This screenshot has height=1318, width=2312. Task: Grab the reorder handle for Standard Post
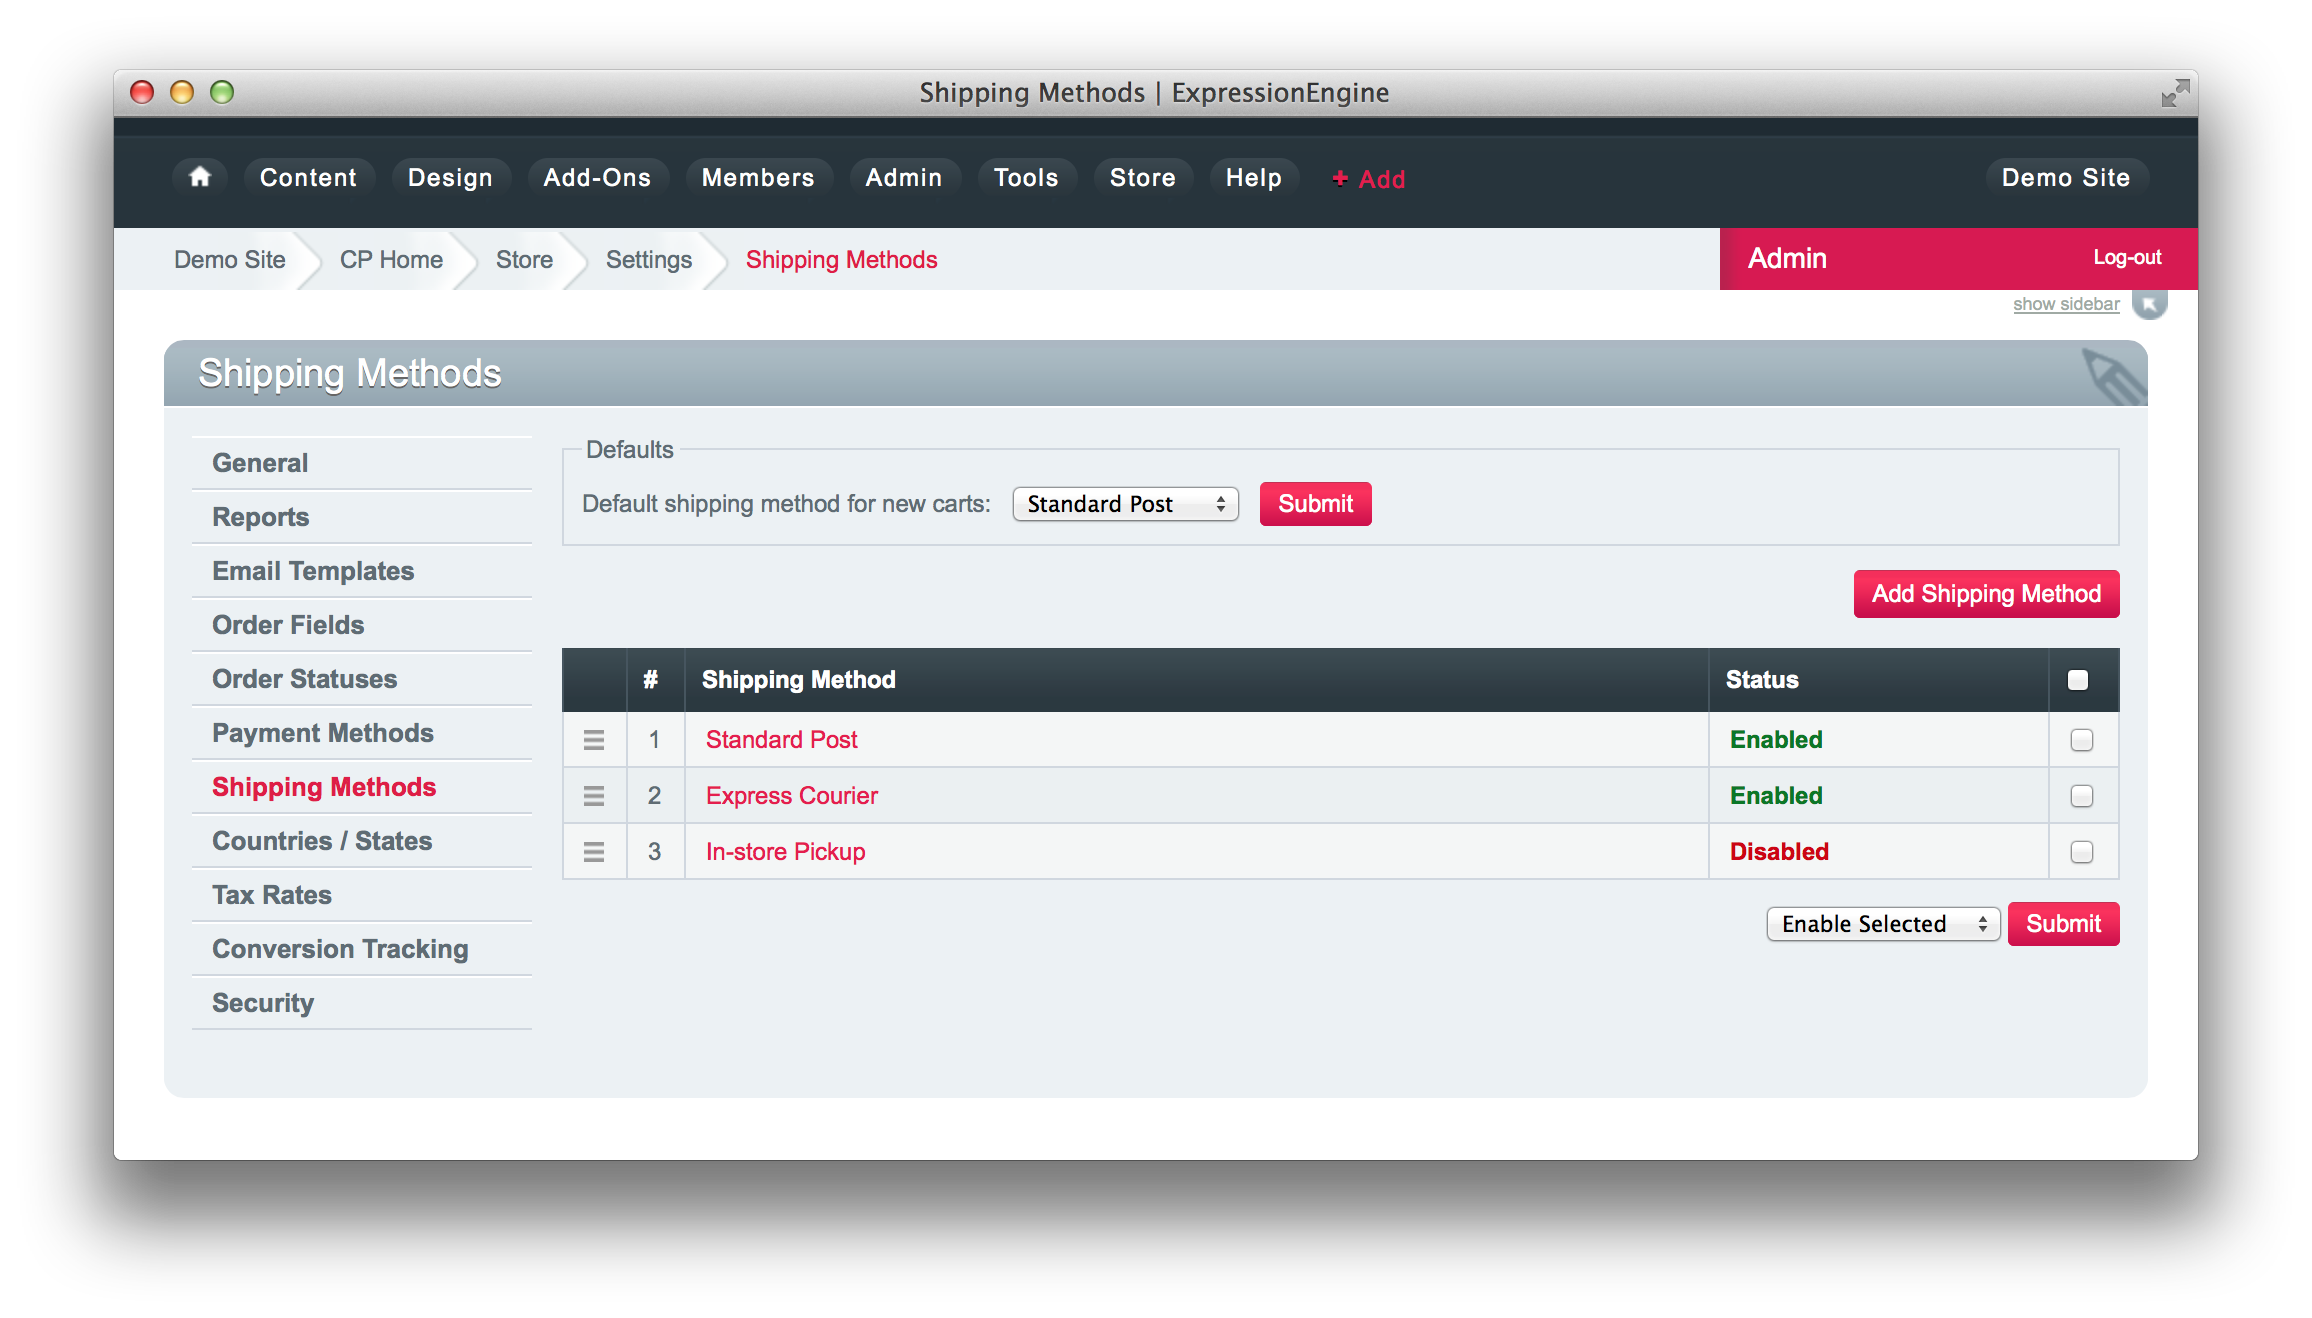coord(594,740)
